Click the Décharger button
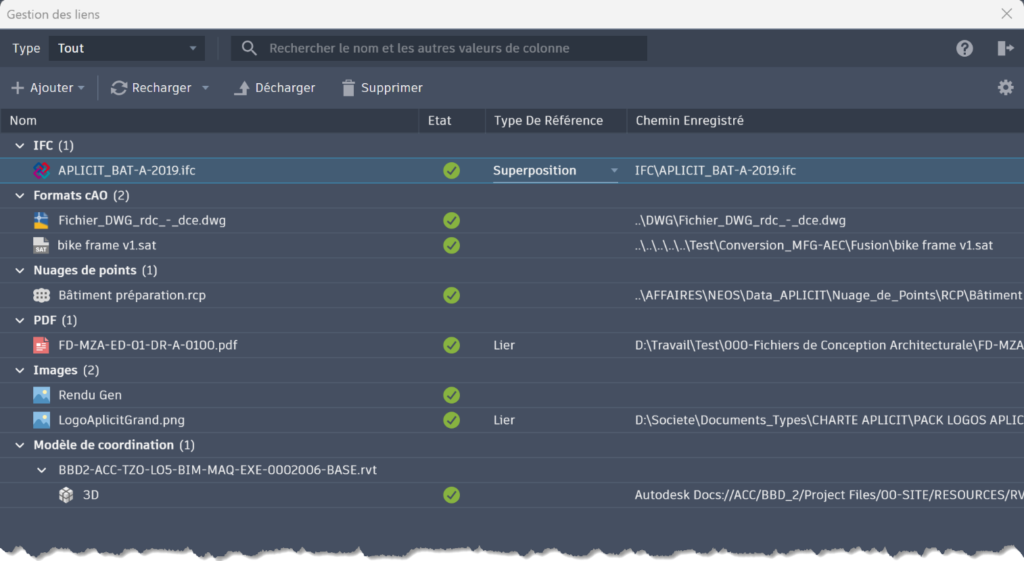This screenshot has height=561, width=1024. [274, 88]
